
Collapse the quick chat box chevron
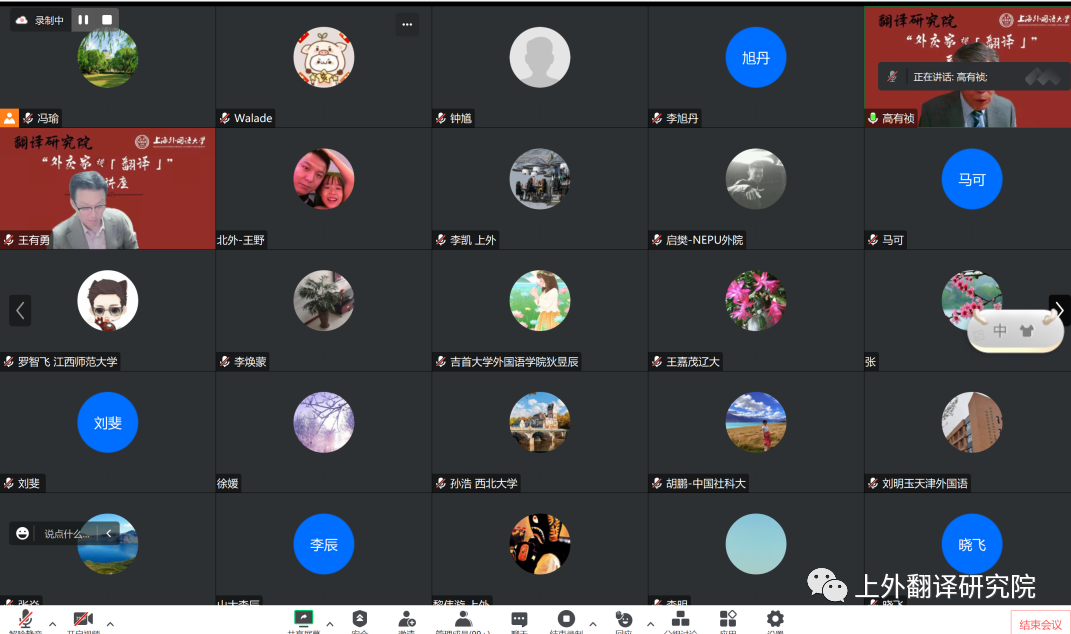108,534
